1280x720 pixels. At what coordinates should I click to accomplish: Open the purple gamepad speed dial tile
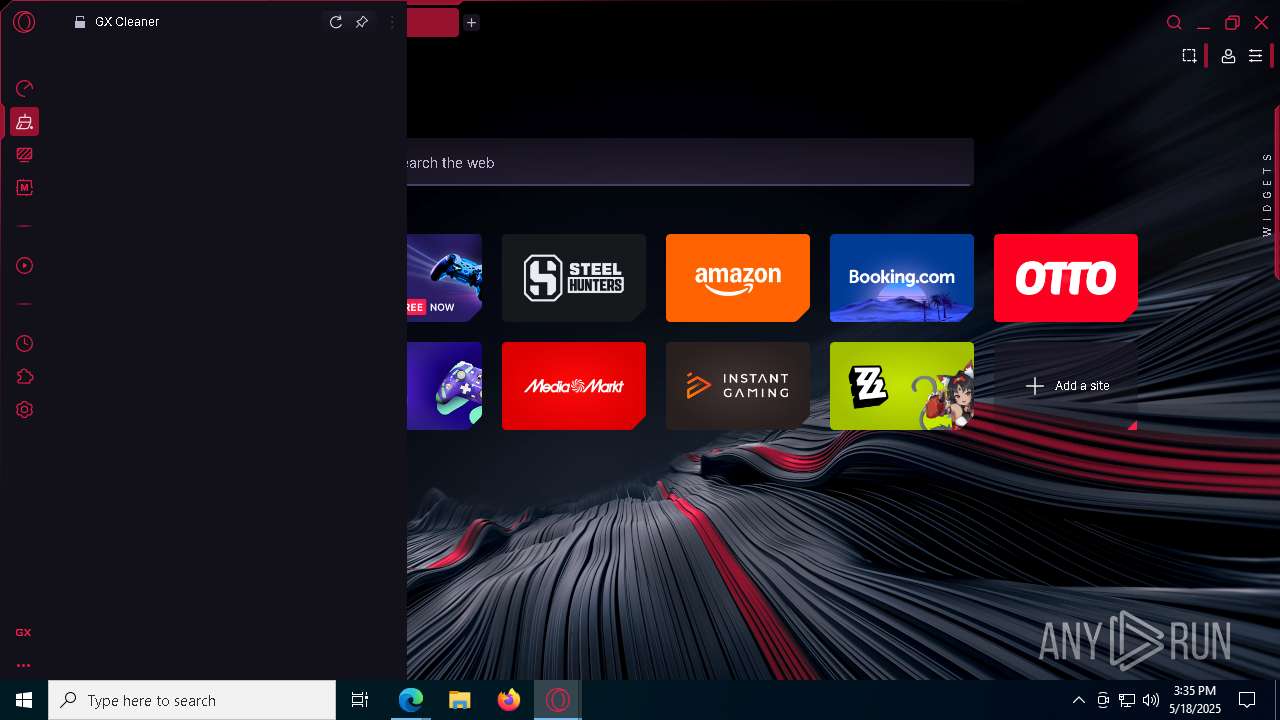[x=445, y=386]
